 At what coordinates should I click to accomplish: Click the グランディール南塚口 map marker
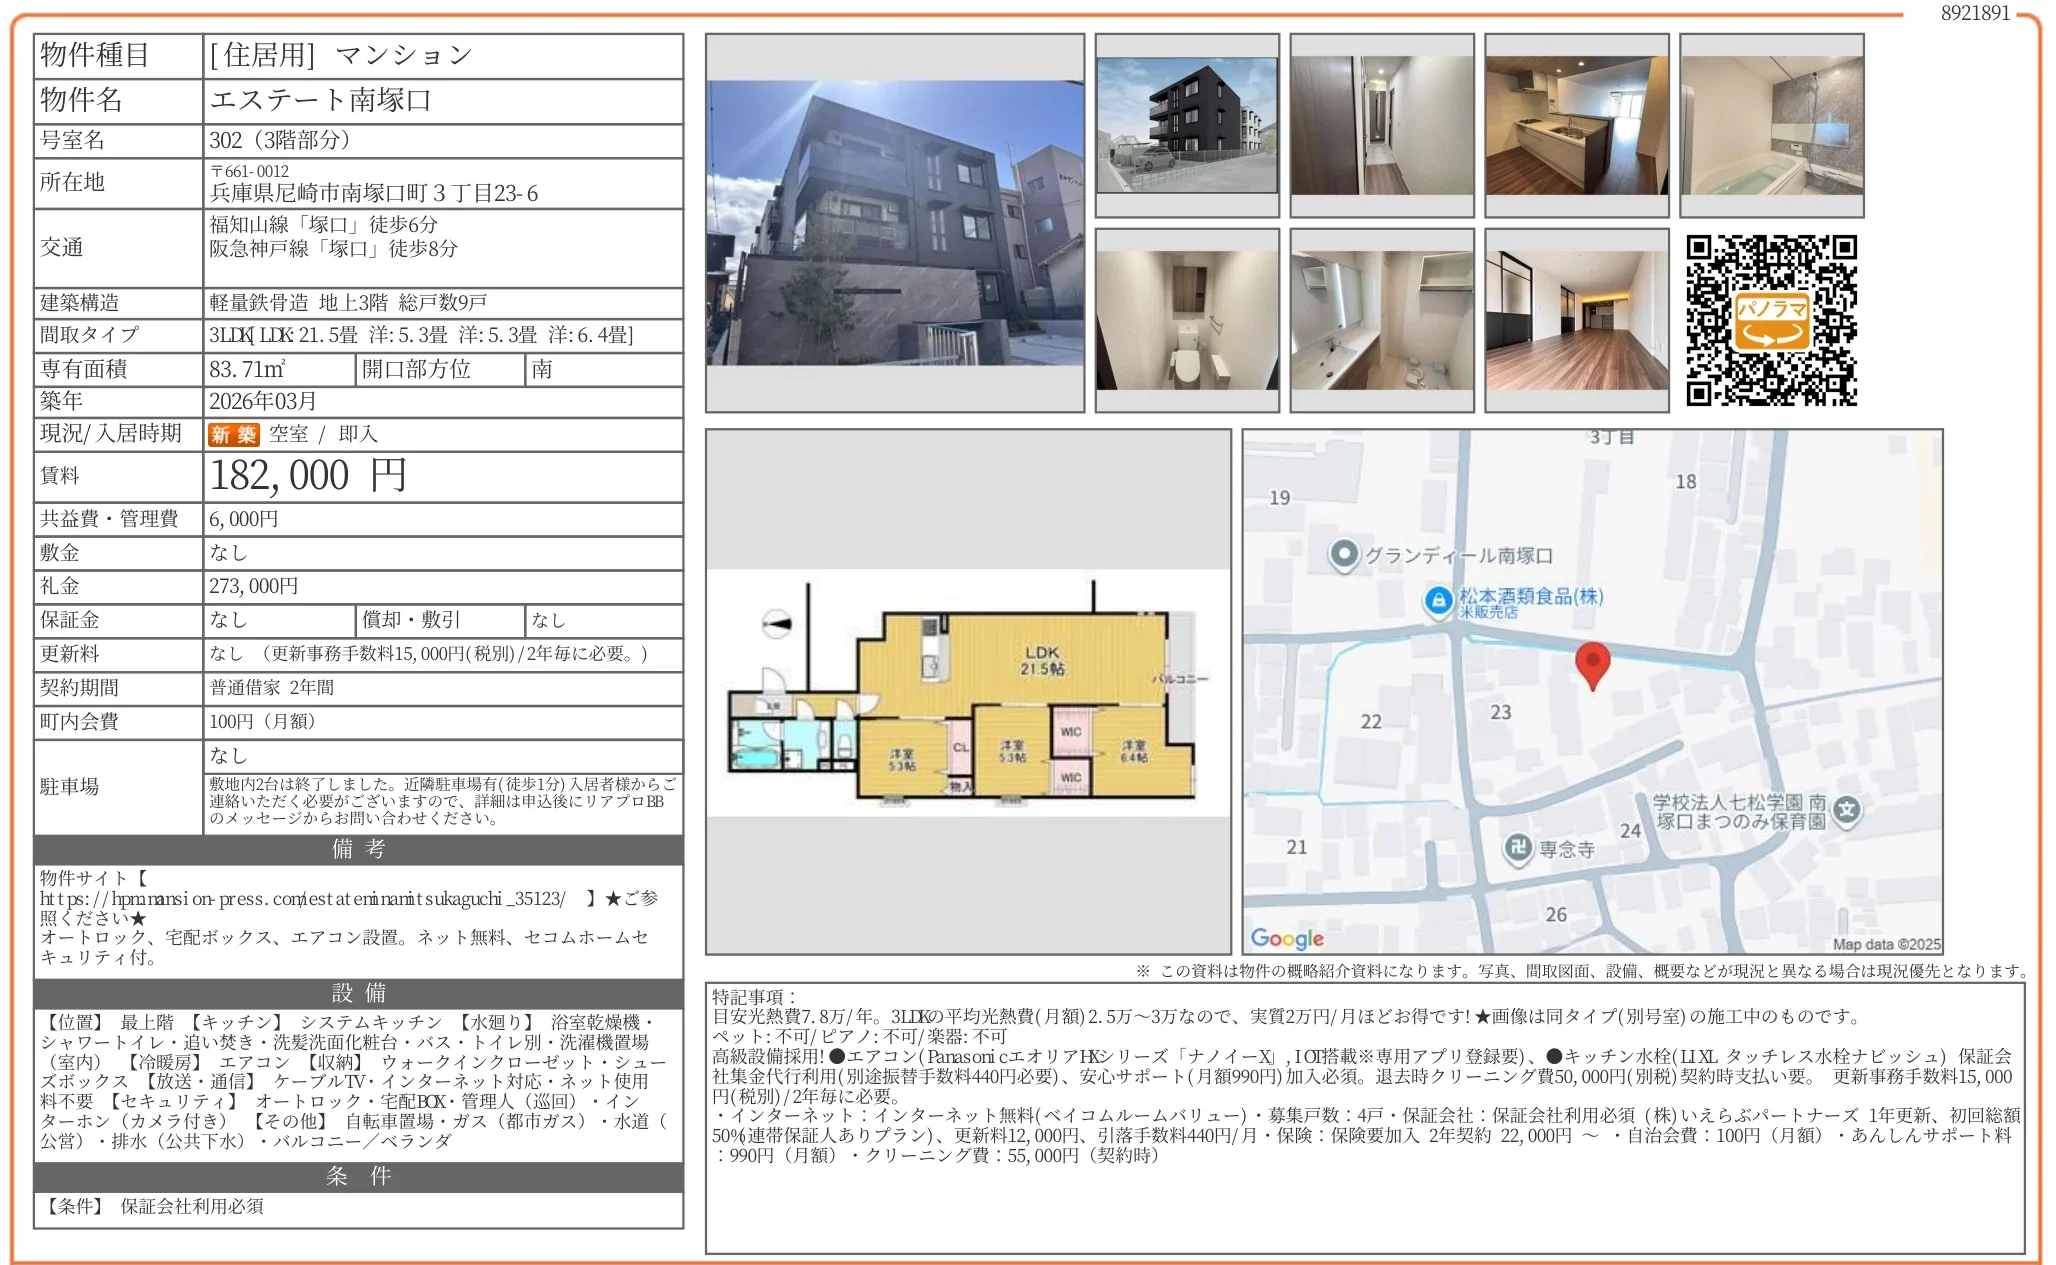click(x=1345, y=554)
